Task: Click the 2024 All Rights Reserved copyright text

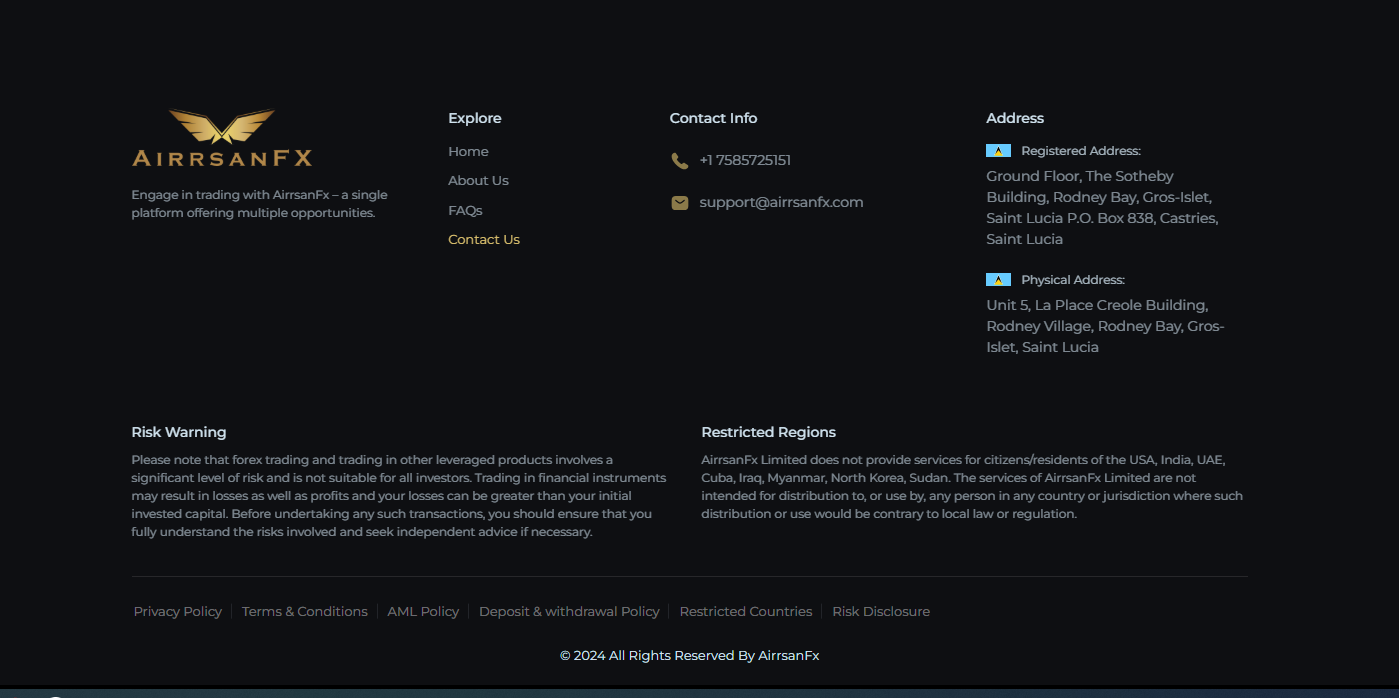Action: click(689, 656)
